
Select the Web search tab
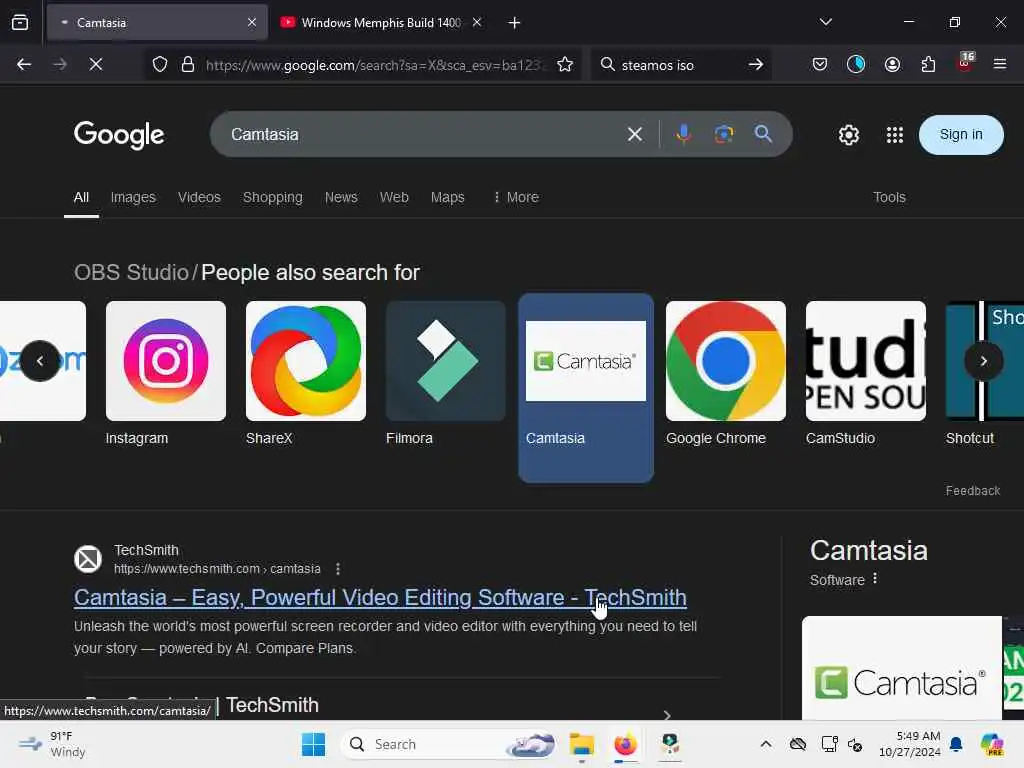394,197
